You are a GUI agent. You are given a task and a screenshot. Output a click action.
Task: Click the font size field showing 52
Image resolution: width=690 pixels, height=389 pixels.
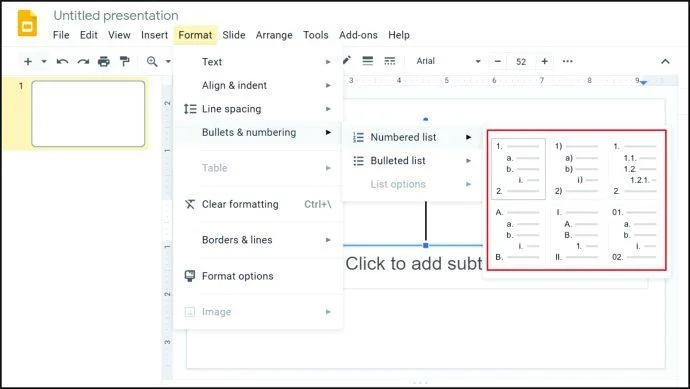521,62
